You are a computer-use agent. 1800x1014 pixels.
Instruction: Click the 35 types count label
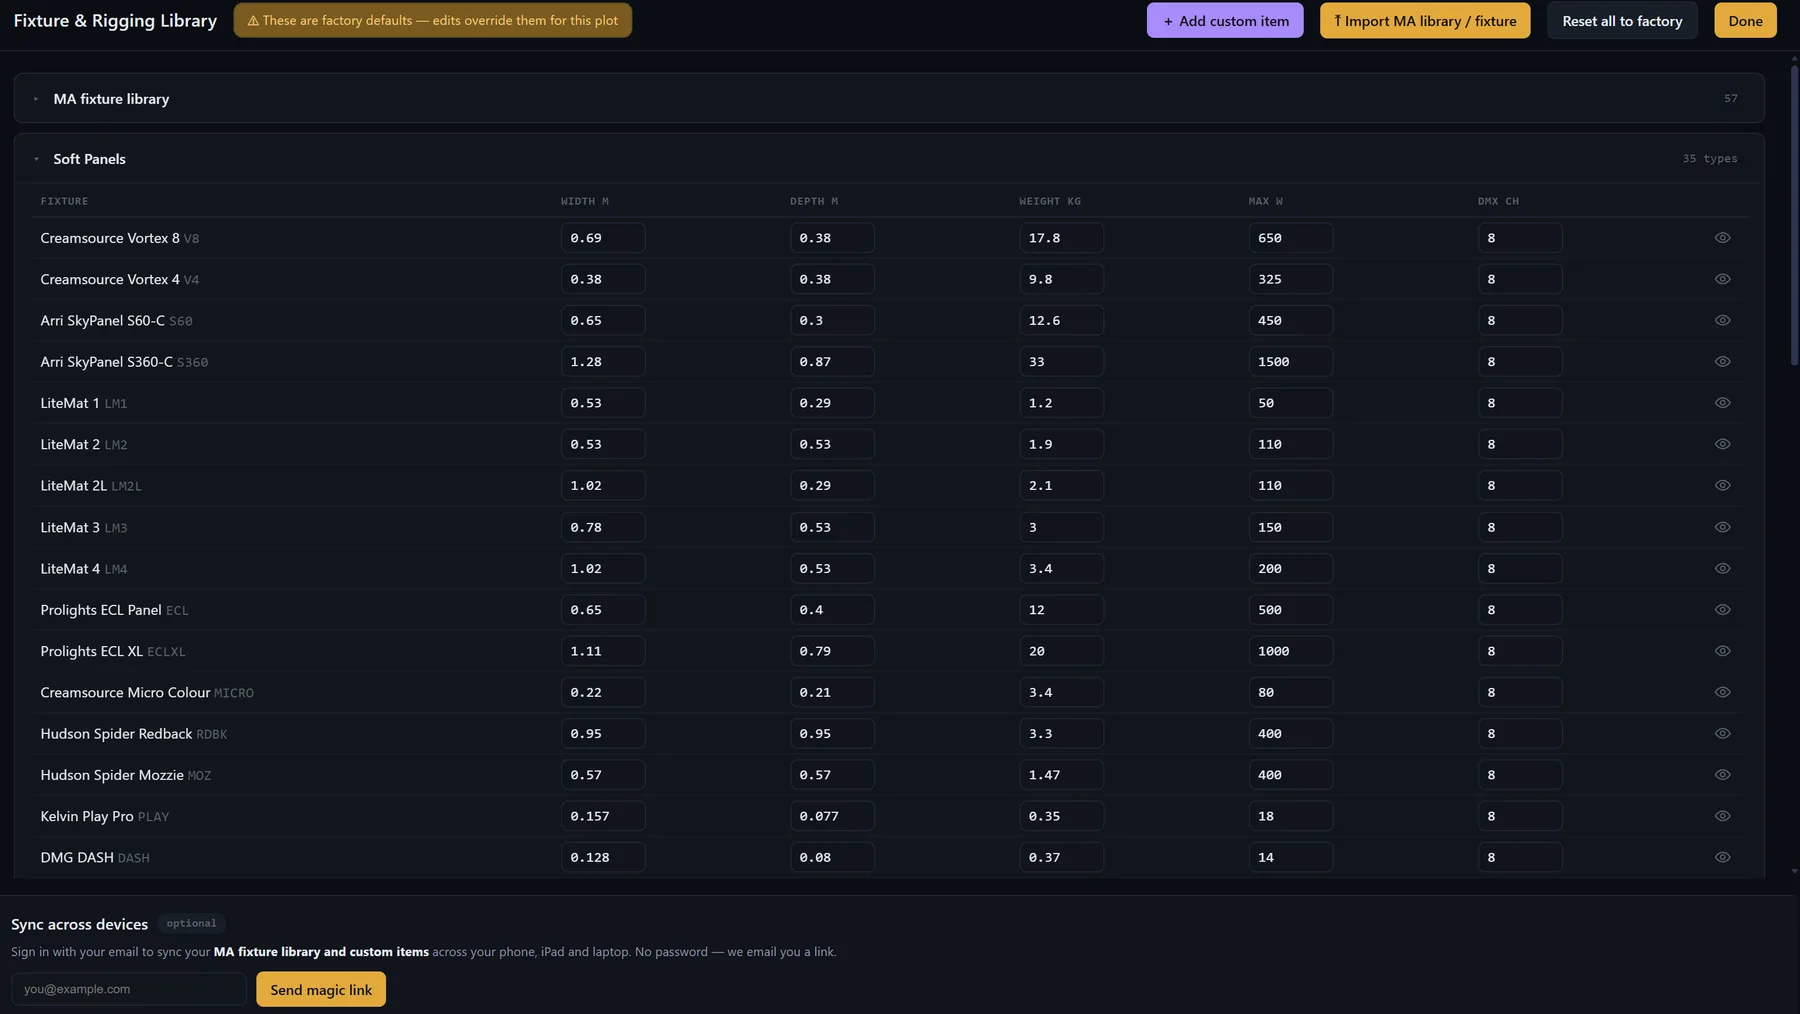click(1709, 158)
